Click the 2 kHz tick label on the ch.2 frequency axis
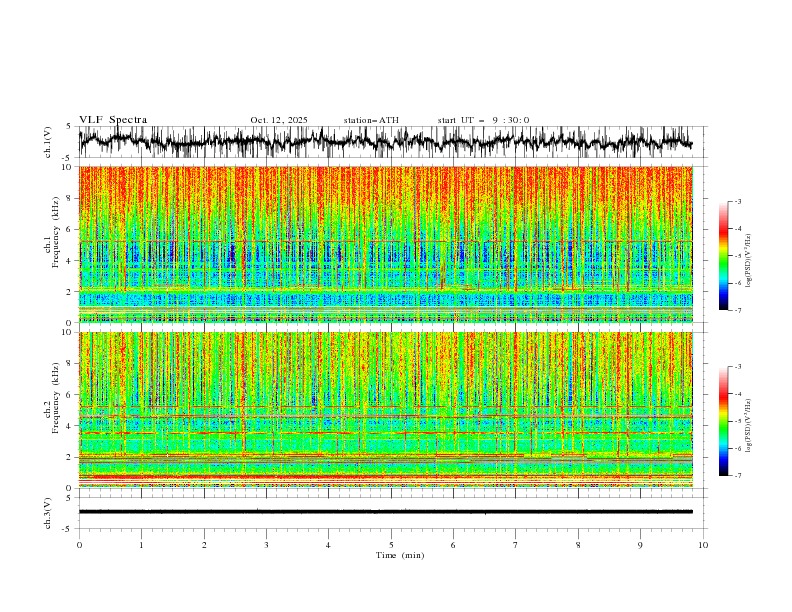The width and height of the screenshot is (792, 612). 70,457
